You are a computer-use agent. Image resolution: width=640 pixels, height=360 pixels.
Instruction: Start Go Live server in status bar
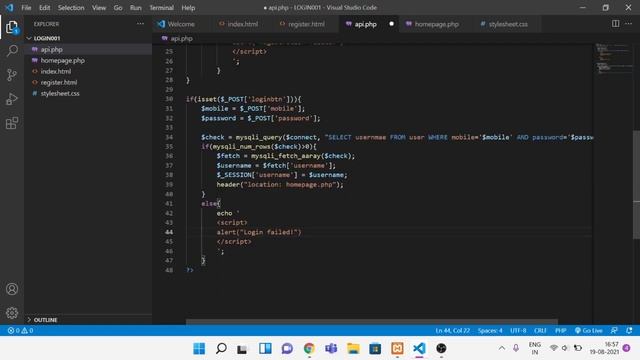tap(589, 330)
